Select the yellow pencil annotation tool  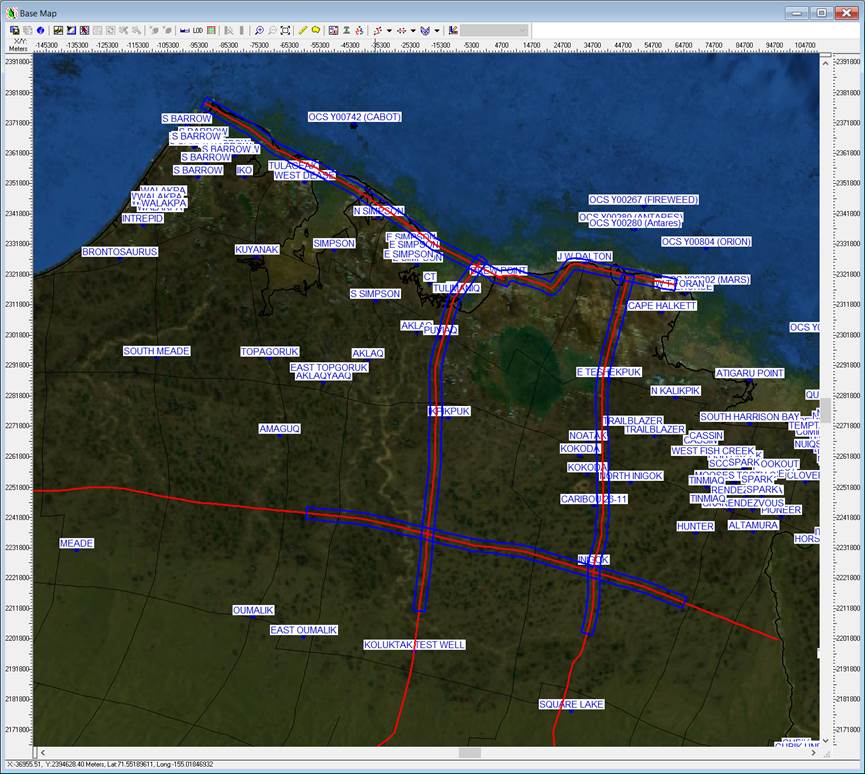(x=303, y=31)
